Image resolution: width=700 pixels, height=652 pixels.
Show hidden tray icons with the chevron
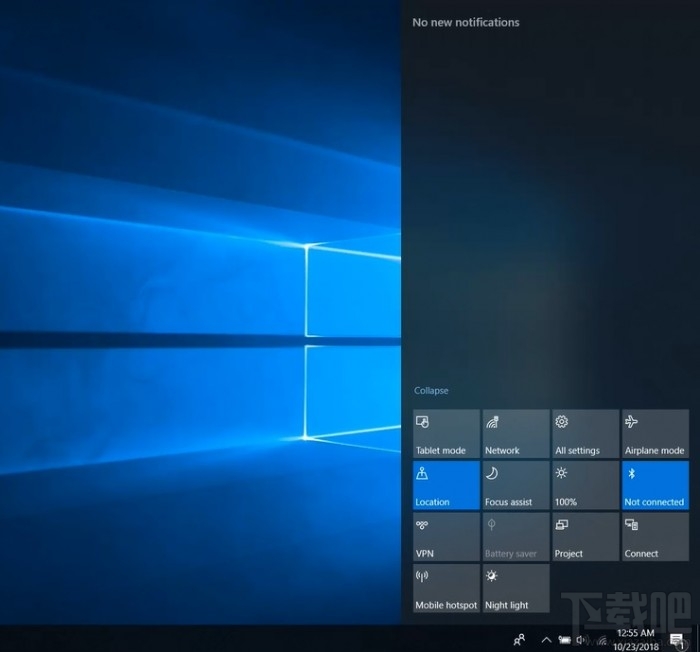click(546, 640)
